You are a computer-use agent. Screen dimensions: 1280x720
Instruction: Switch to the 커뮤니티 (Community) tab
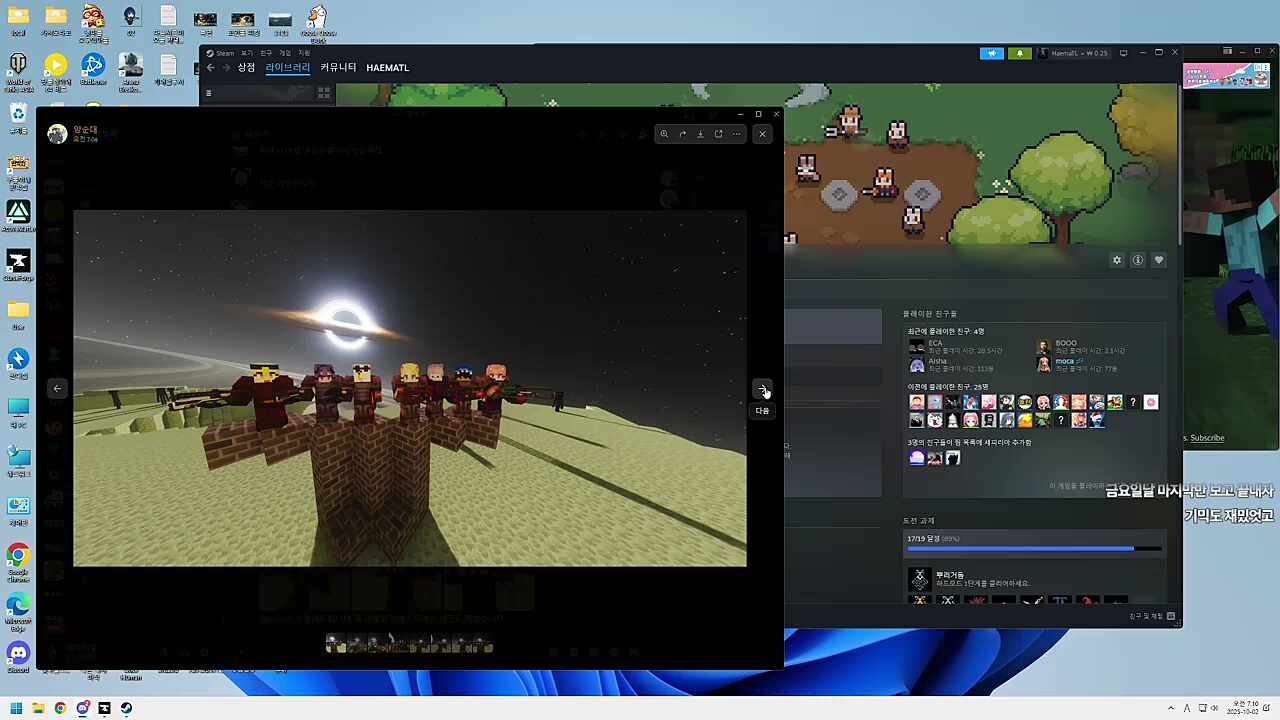[x=338, y=68]
